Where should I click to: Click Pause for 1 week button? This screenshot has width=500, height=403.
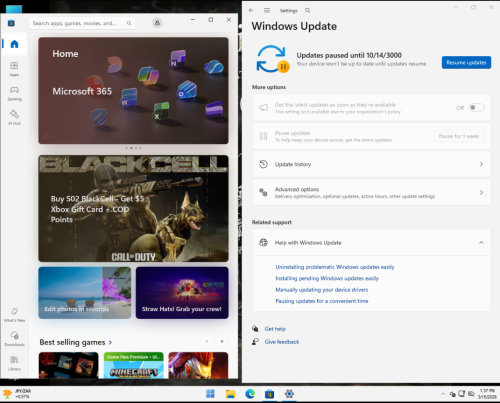(x=459, y=136)
